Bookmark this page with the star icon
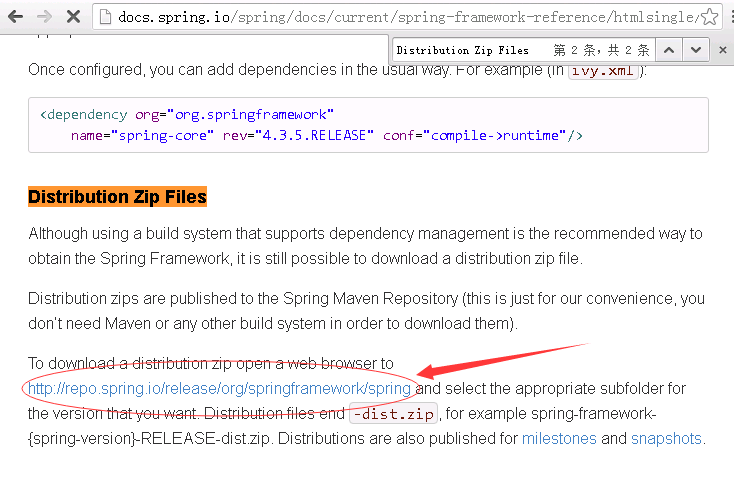The width and height of the screenshot is (734, 498). point(709,17)
